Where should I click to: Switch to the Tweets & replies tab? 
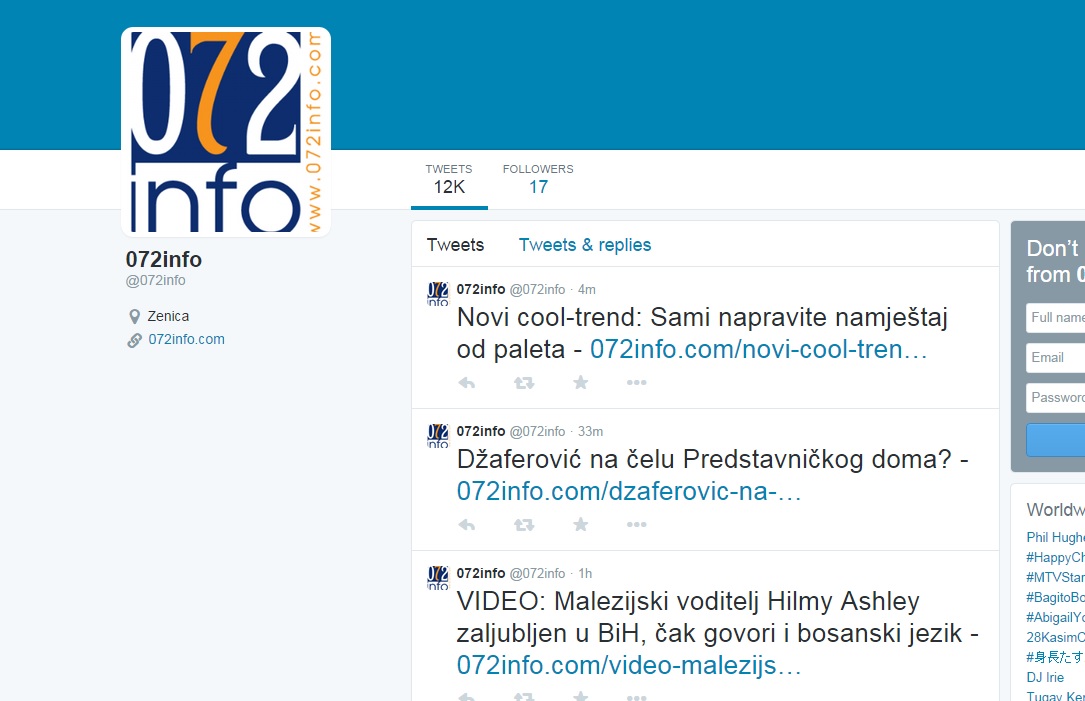point(584,244)
